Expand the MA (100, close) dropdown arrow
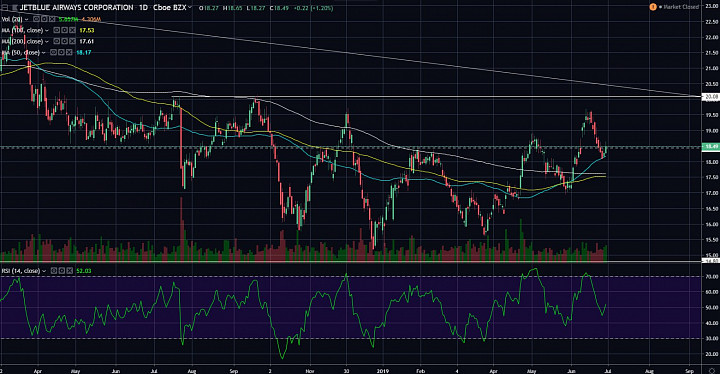 click(x=47, y=31)
